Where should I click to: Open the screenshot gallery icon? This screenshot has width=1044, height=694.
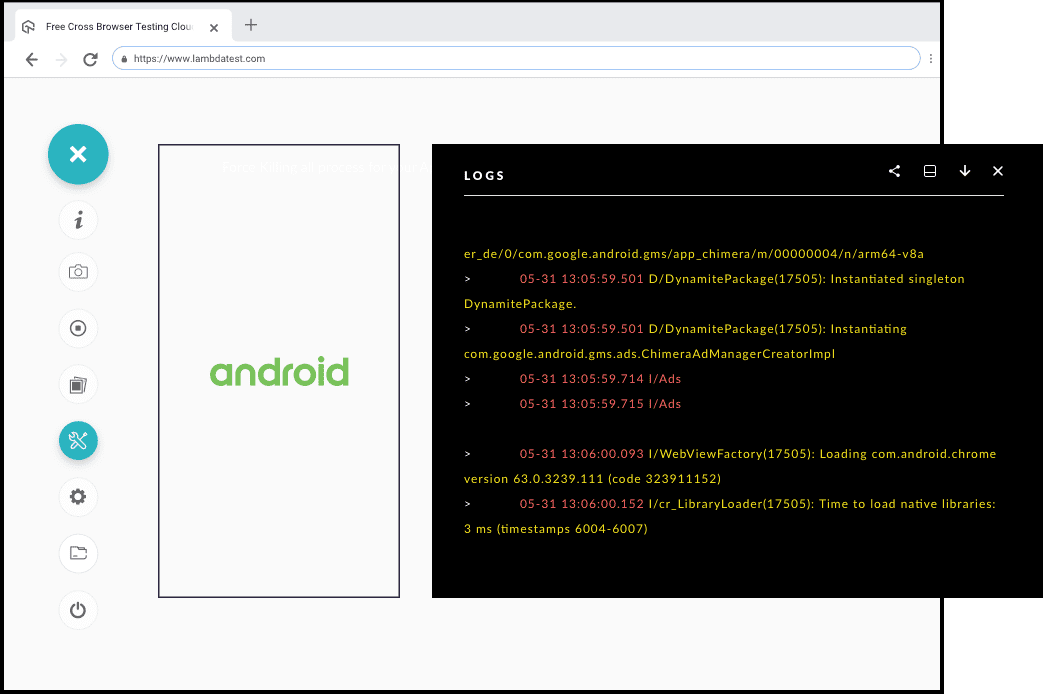(x=78, y=384)
